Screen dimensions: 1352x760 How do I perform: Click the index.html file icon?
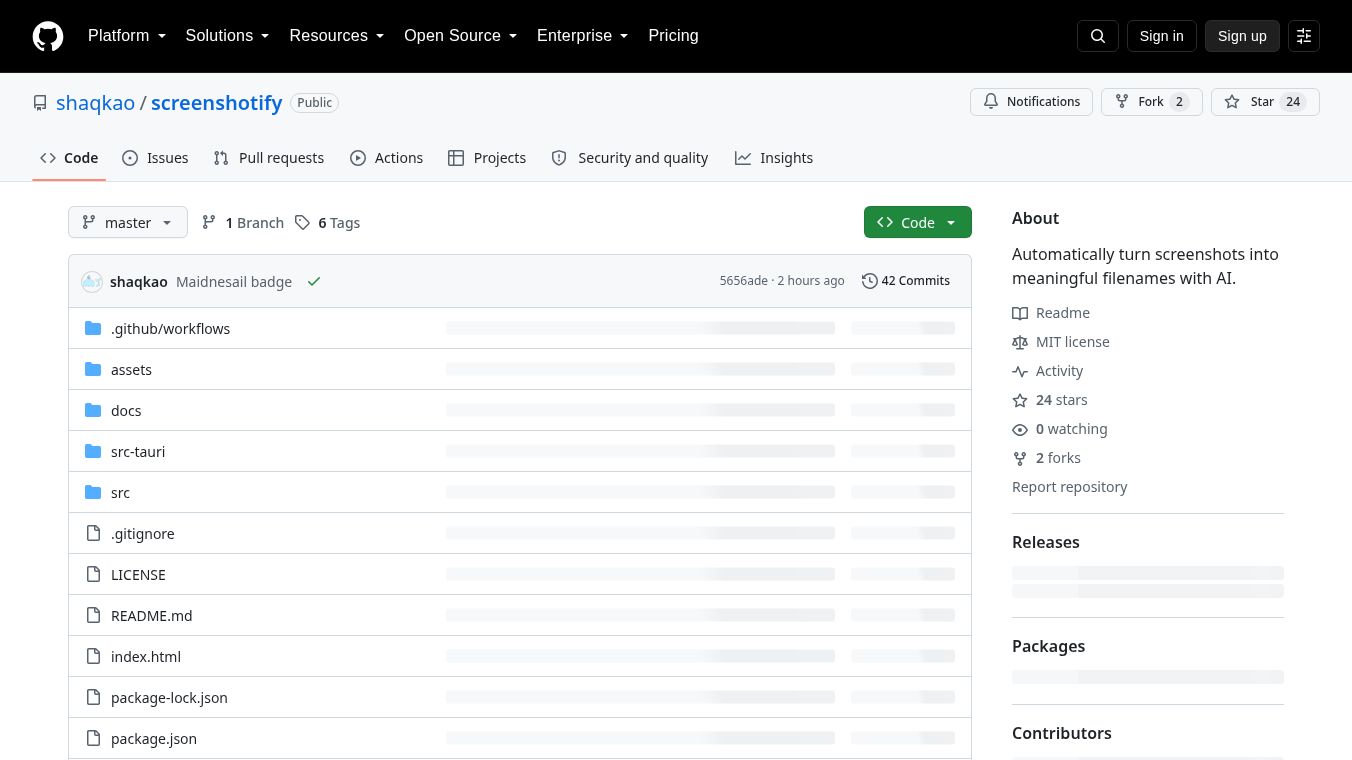click(93, 656)
